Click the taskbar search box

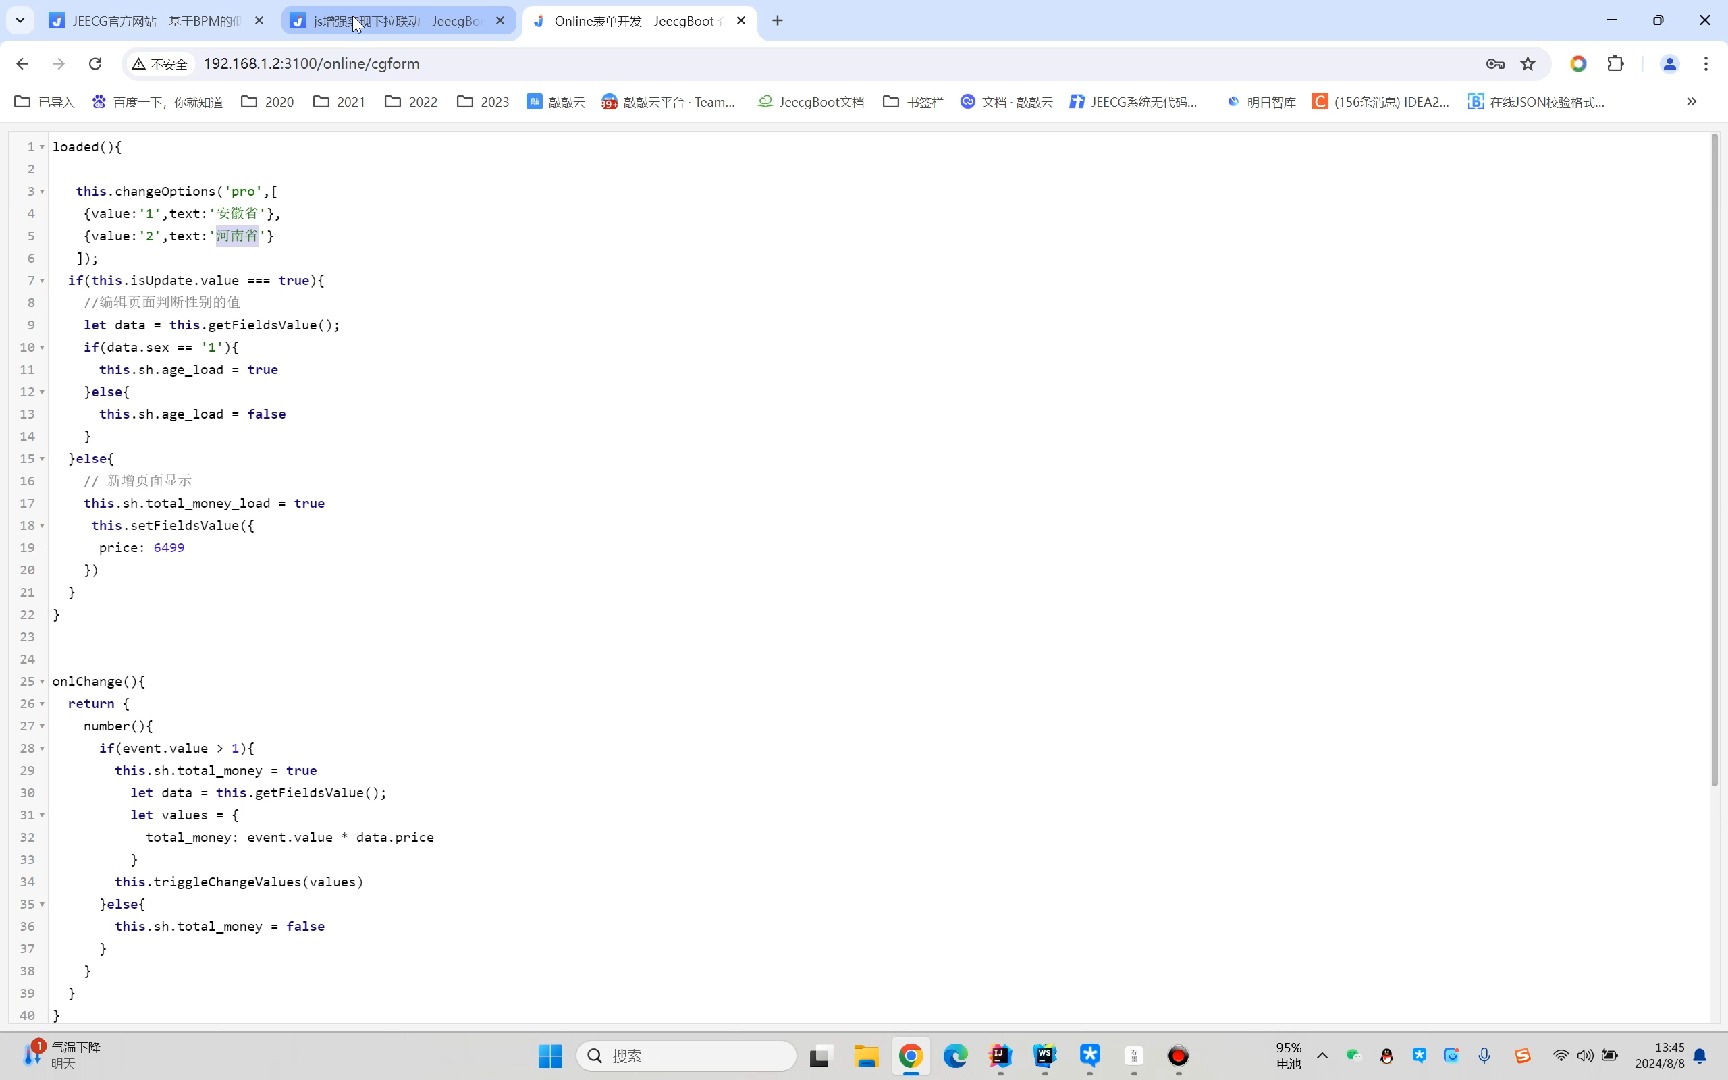[686, 1056]
